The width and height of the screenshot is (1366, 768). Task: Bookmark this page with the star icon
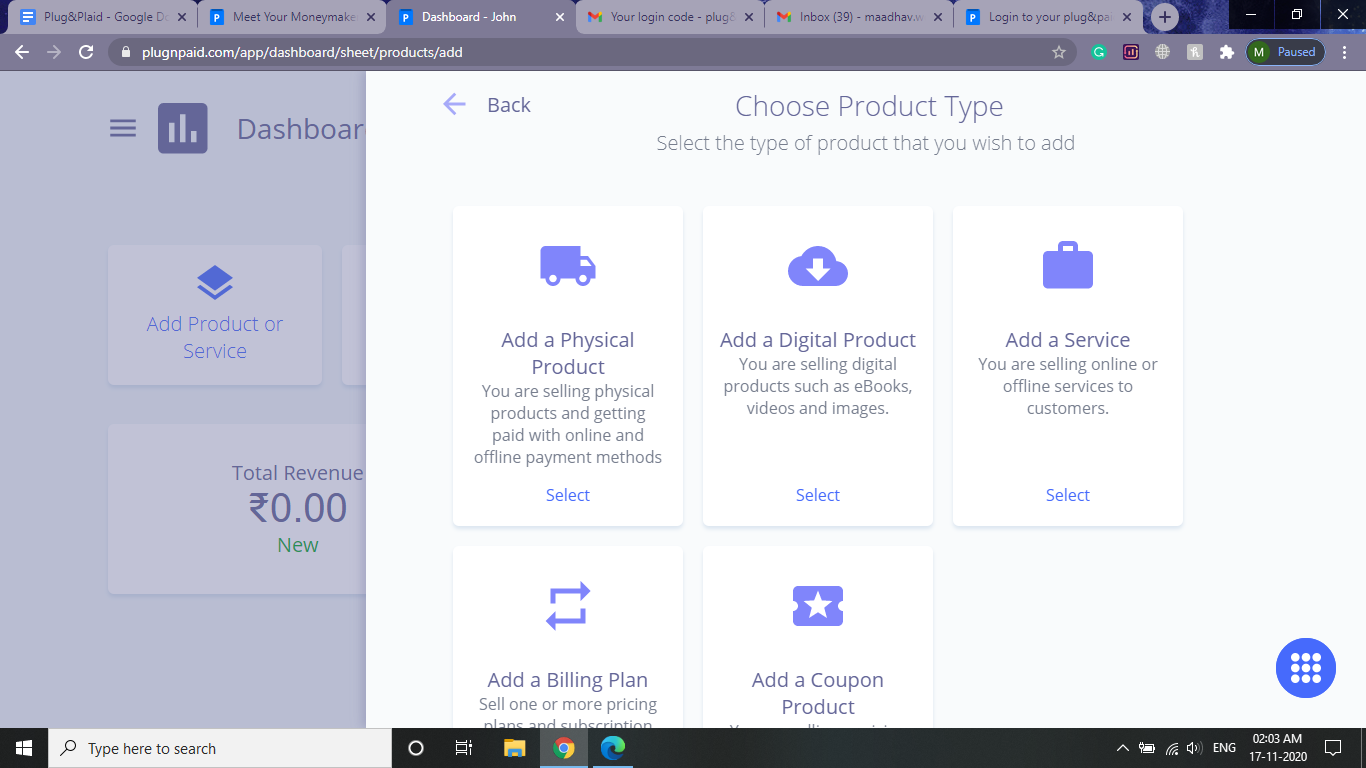click(1059, 52)
